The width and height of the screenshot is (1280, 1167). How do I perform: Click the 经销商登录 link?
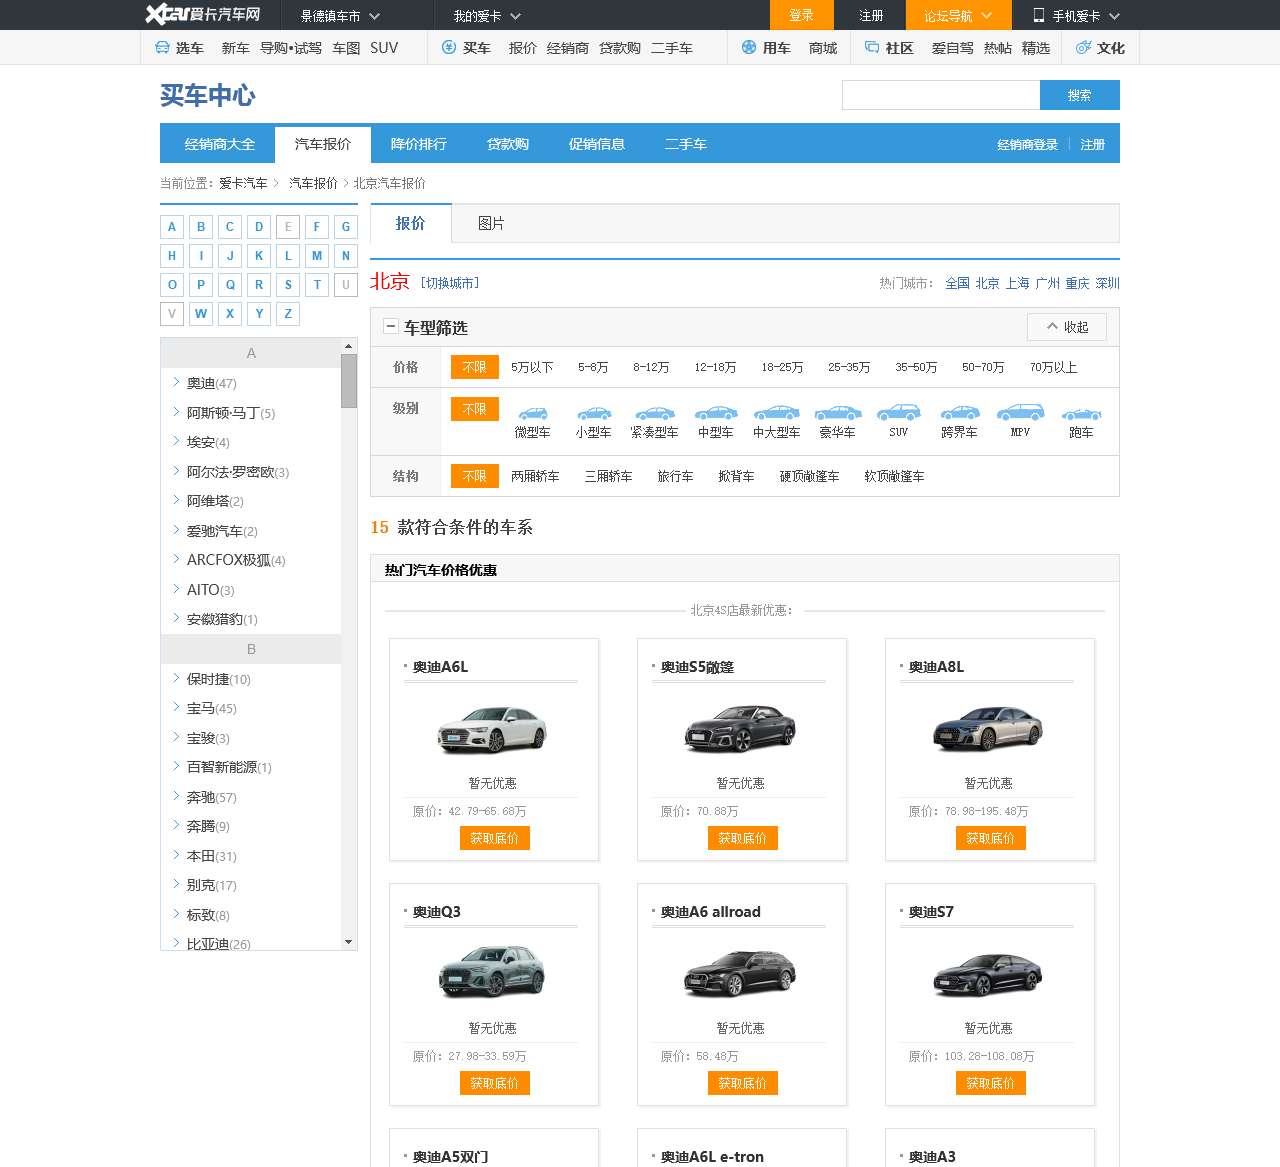point(1027,145)
